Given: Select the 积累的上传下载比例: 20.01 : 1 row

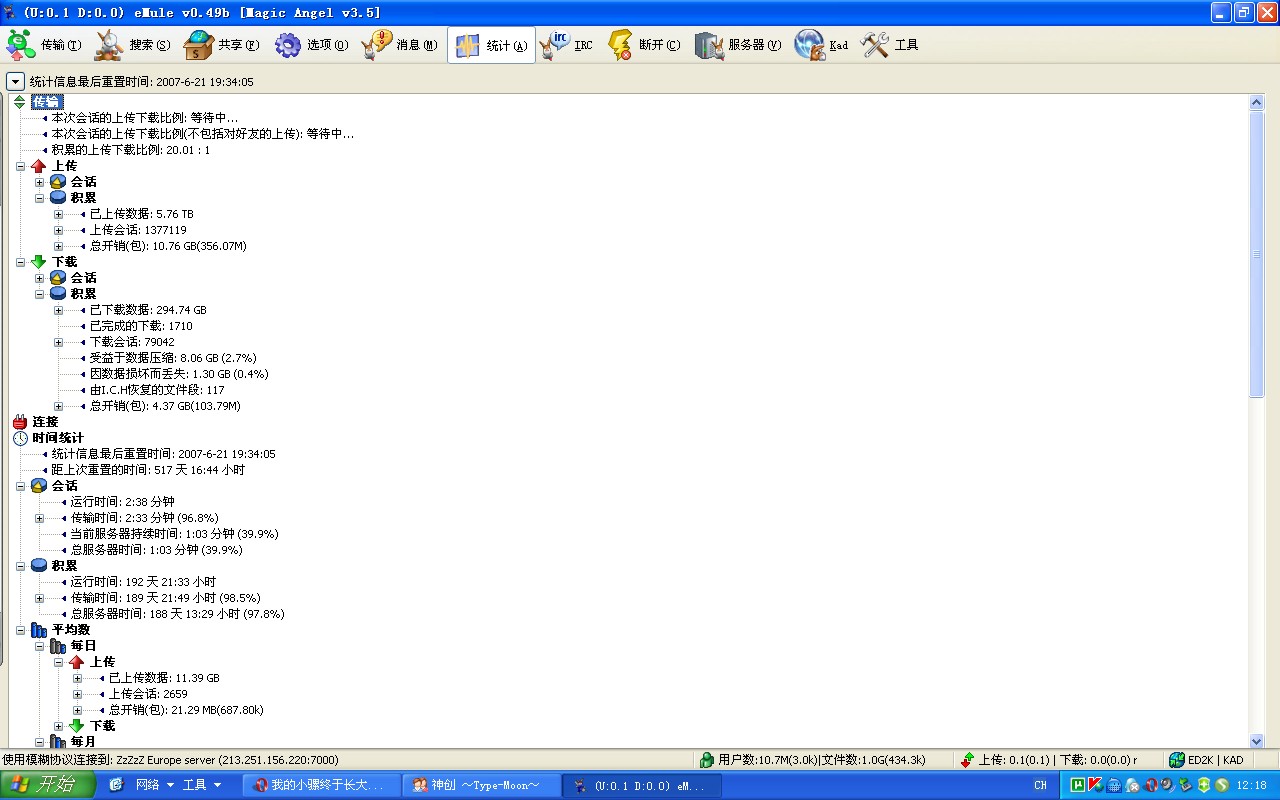Looking at the screenshot, I should click(x=131, y=150).
